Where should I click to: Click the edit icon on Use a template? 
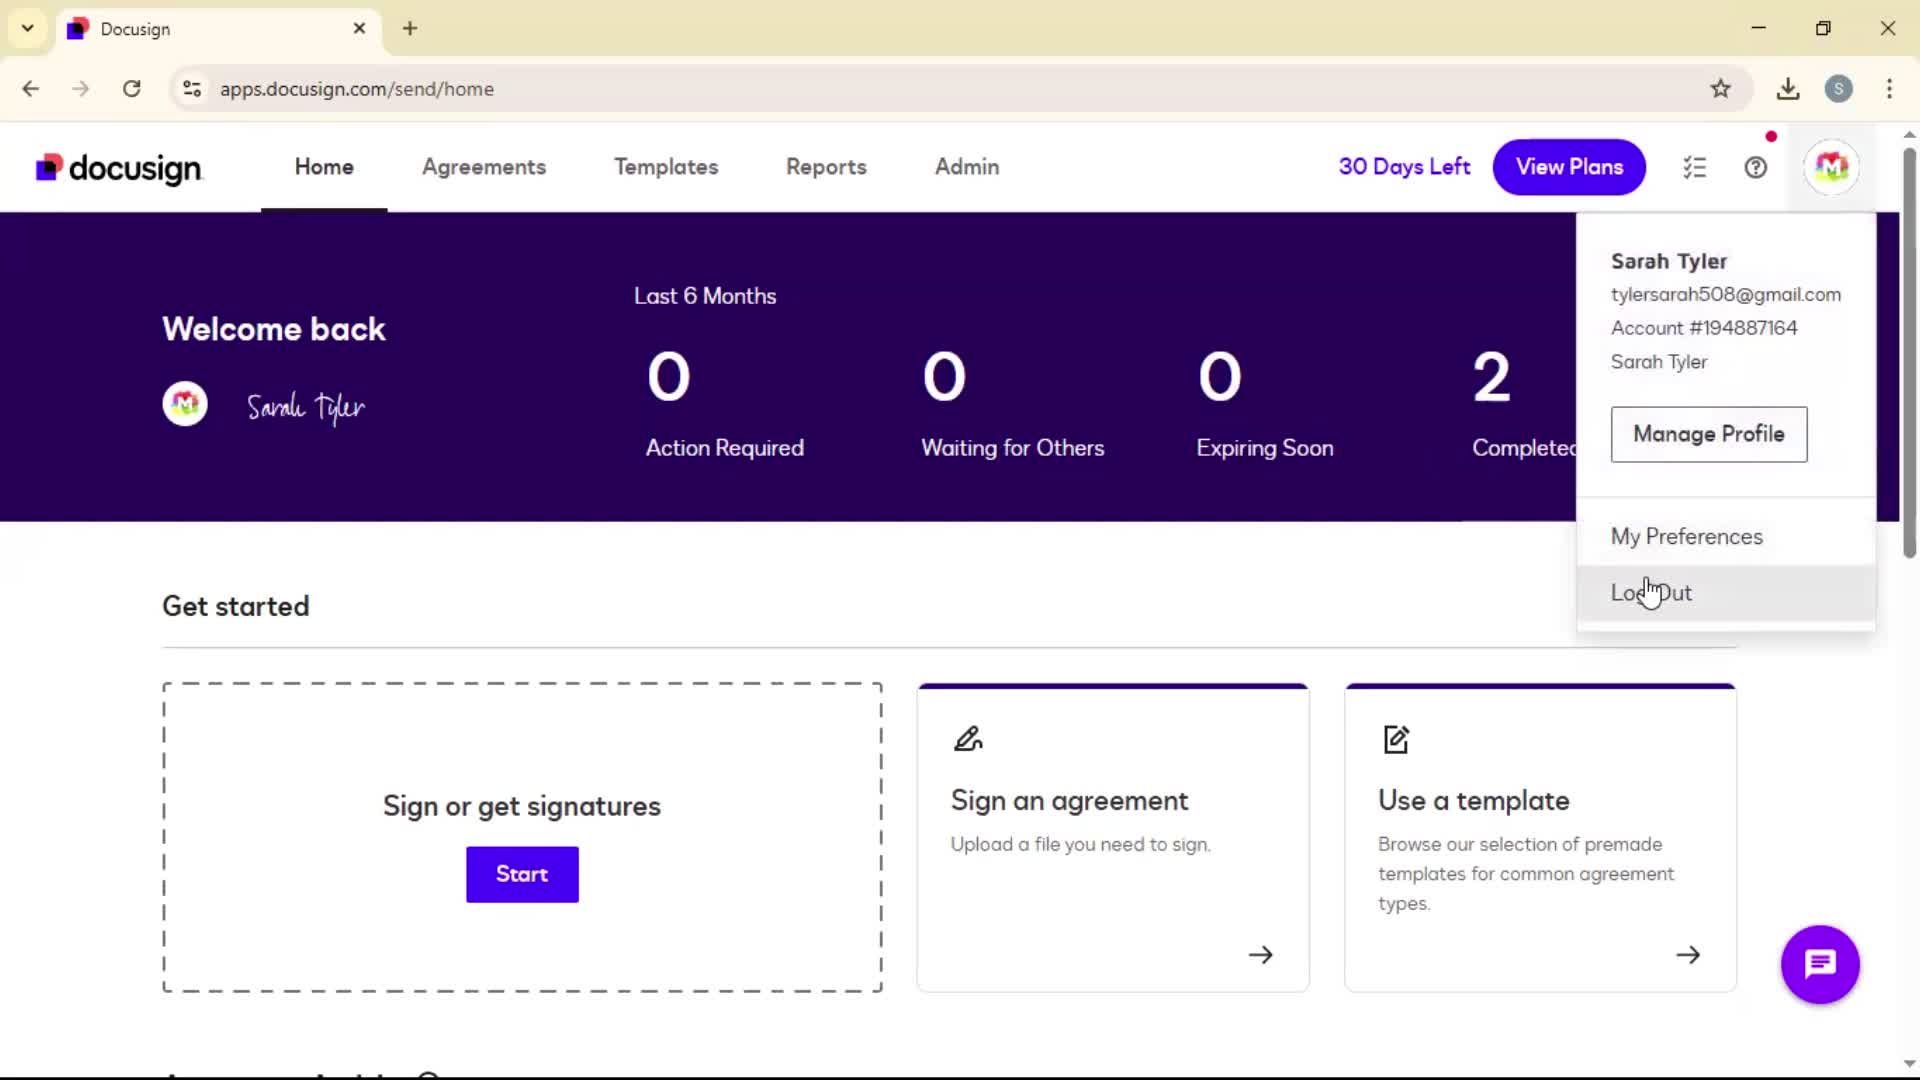tap(1395, 739)
